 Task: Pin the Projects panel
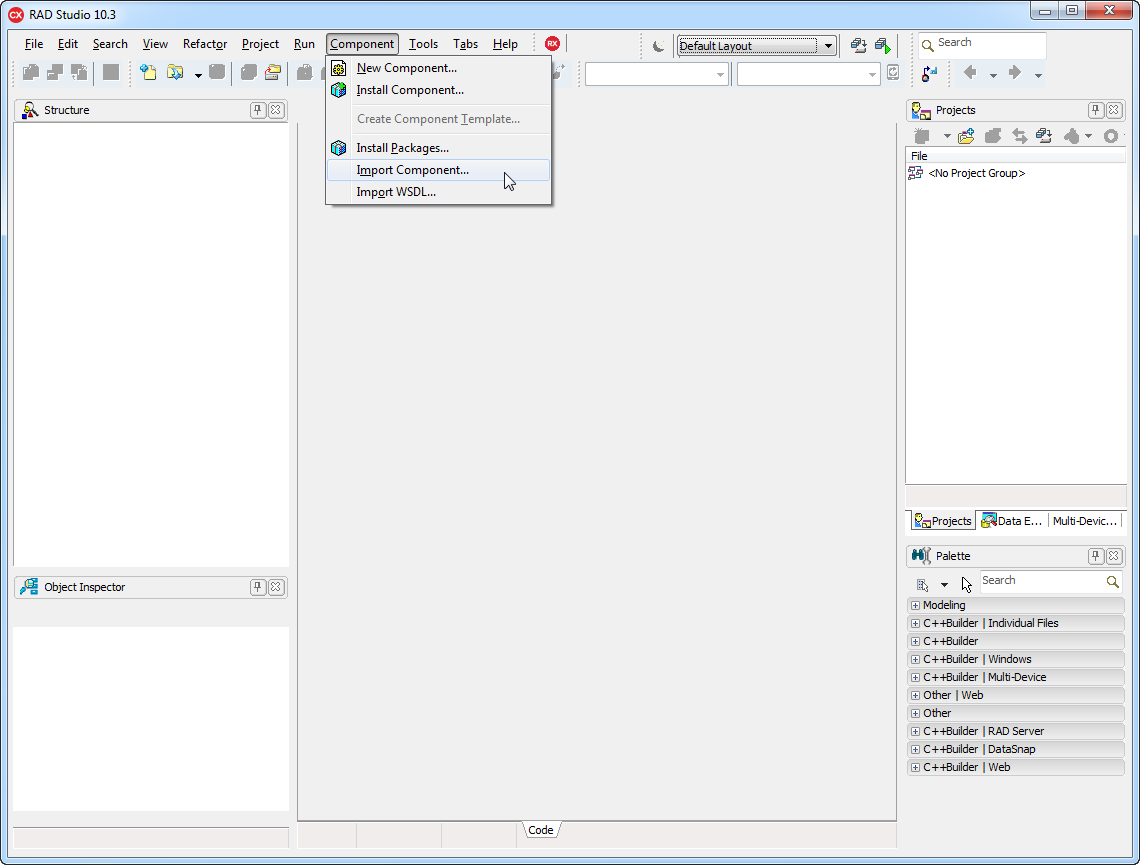(x=1096, y=110)
